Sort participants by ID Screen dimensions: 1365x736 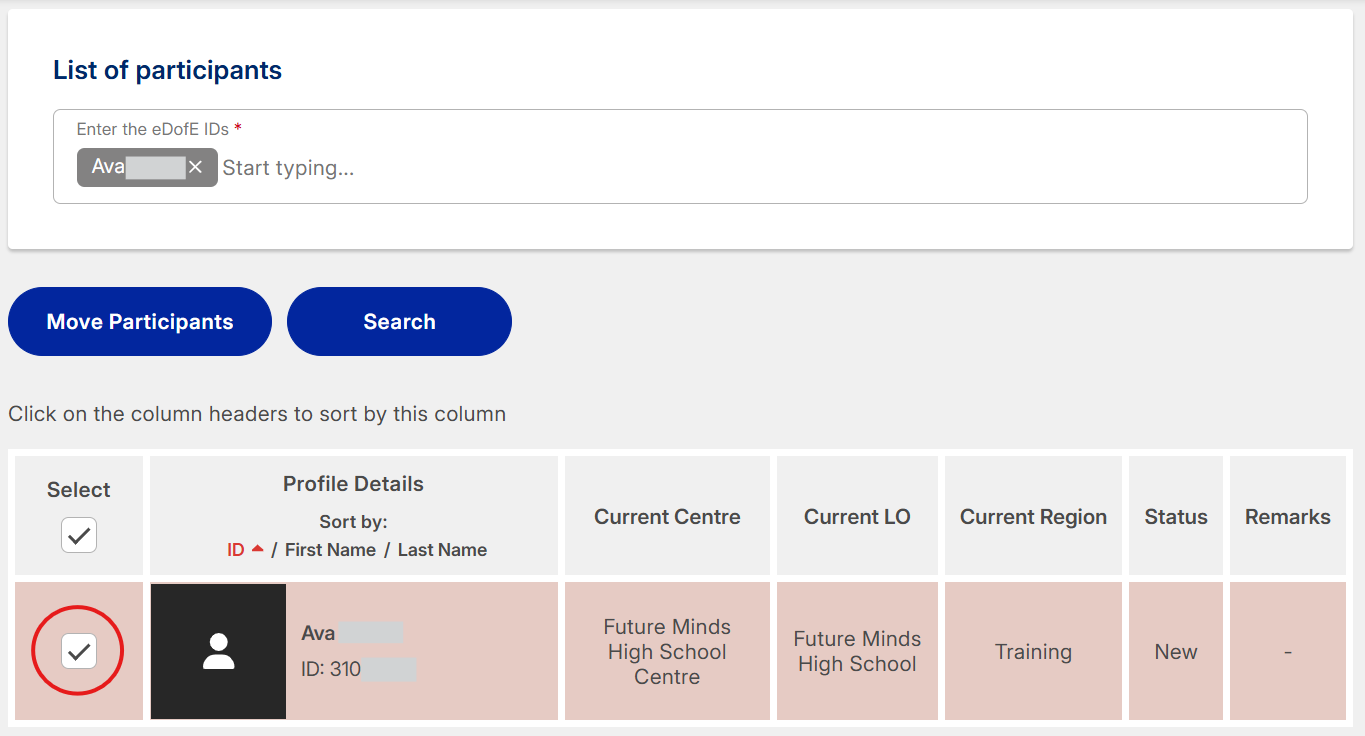click(236, 550)
